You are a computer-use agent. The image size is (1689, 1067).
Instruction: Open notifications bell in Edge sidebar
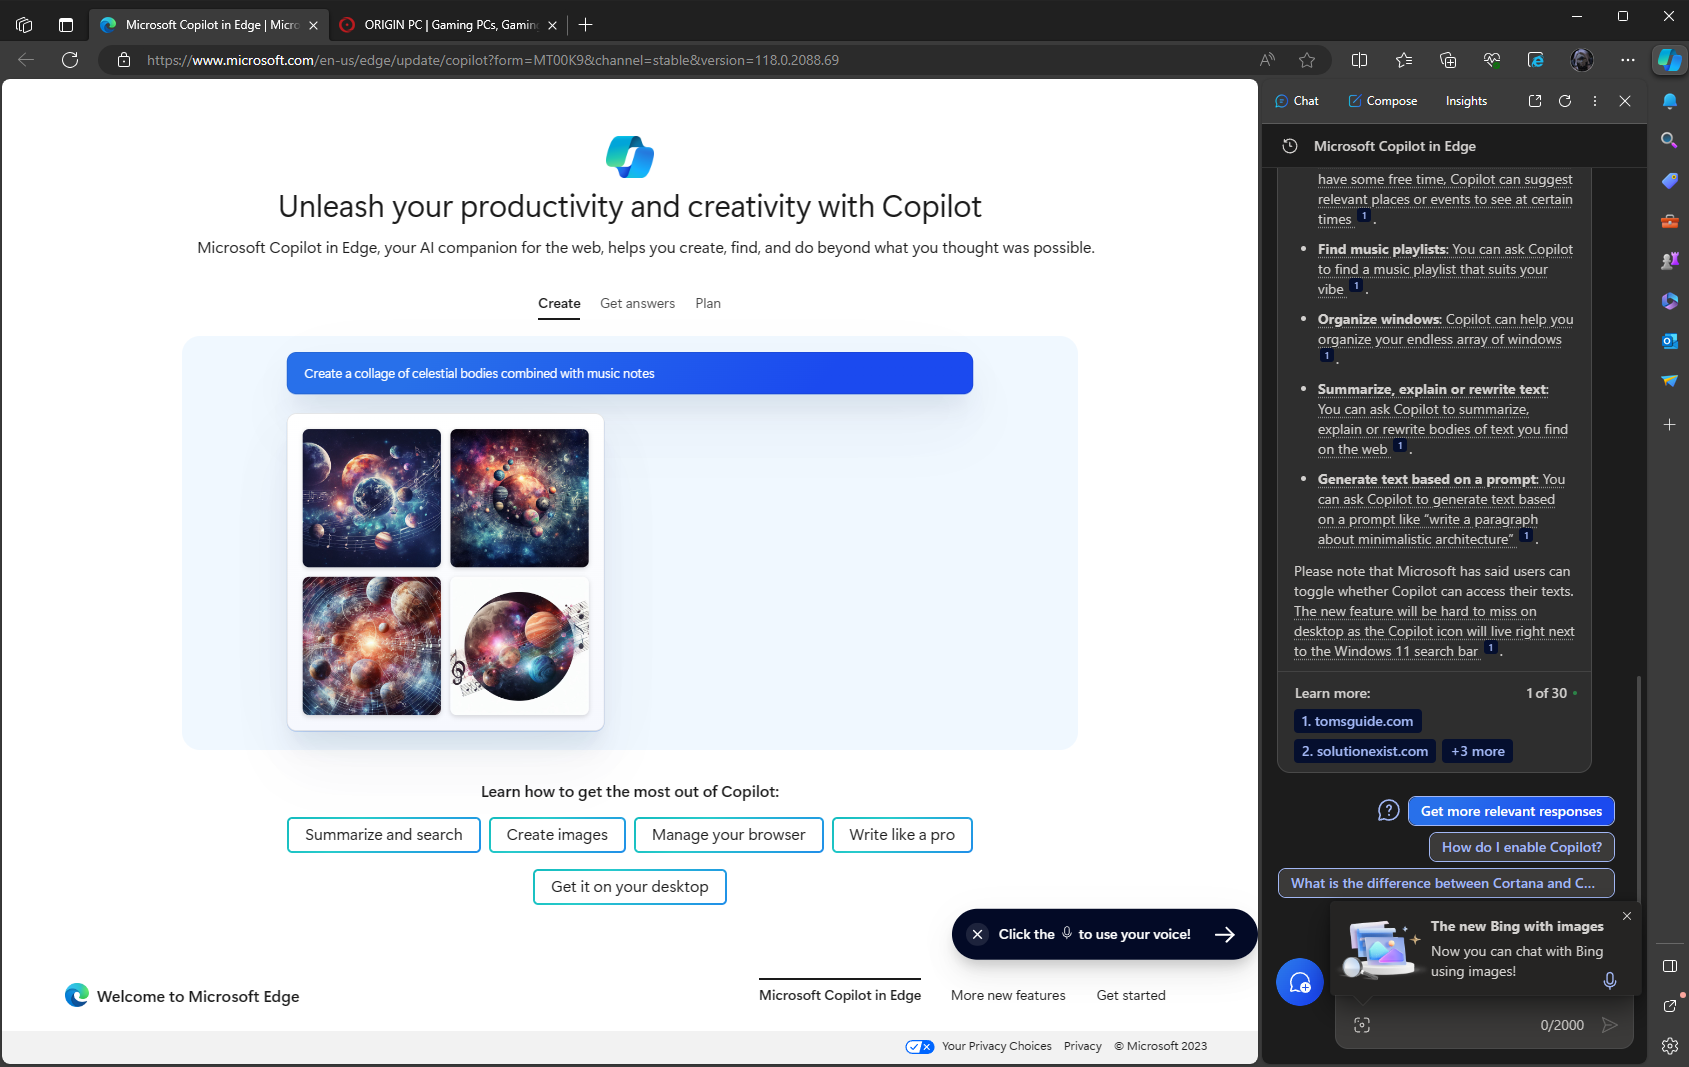click(x=1669, y=101)
